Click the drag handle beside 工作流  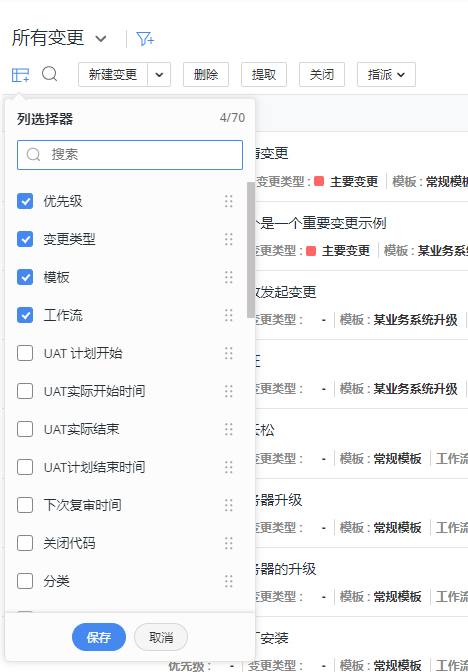pos(229,315)
